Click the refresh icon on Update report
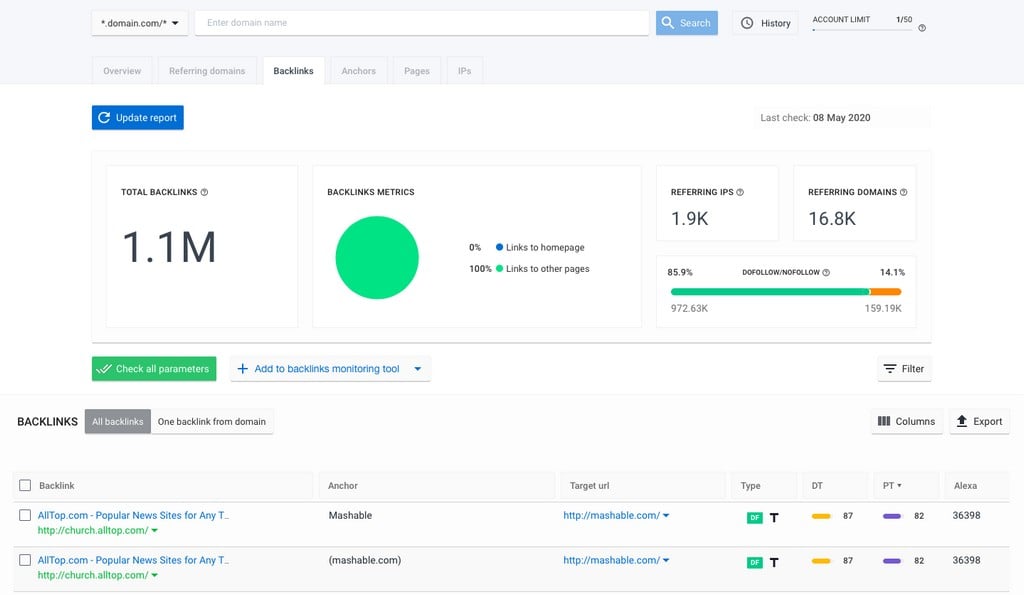This screenshot has height=595, width=1024. point(105,117)
